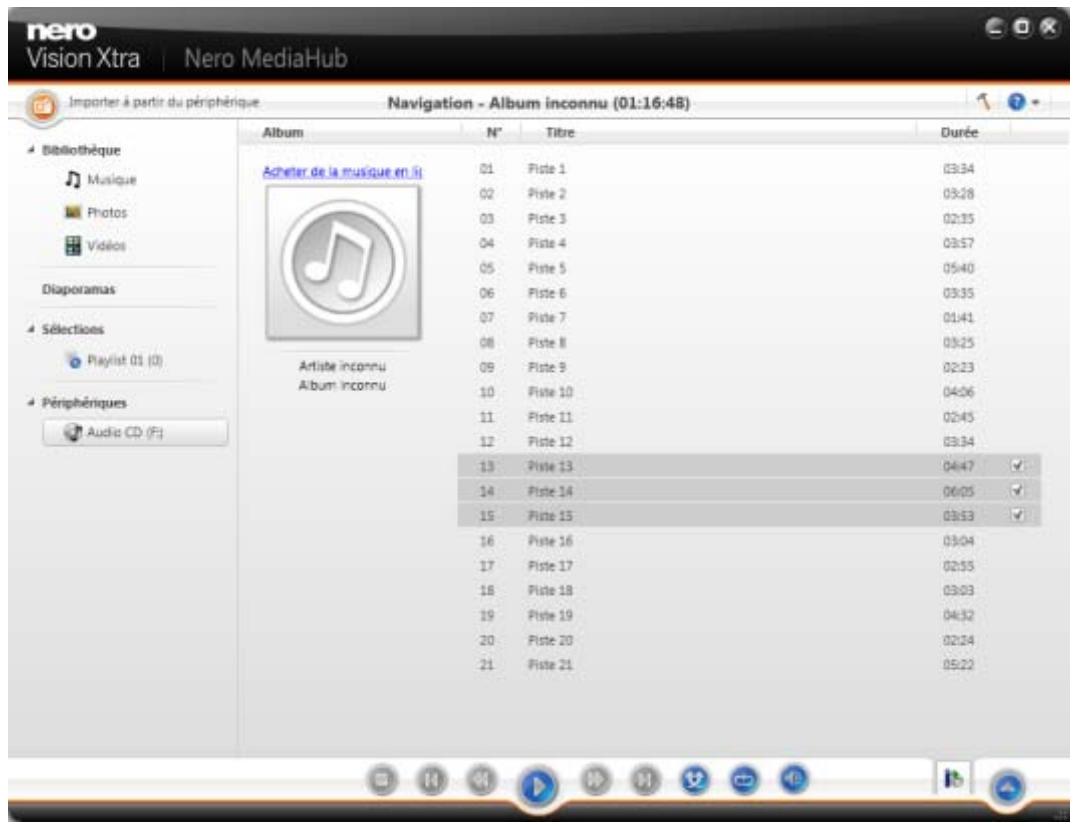Click track number 04
The width and height of the screenshot is (1076, 826).
(x=487, y=244)
